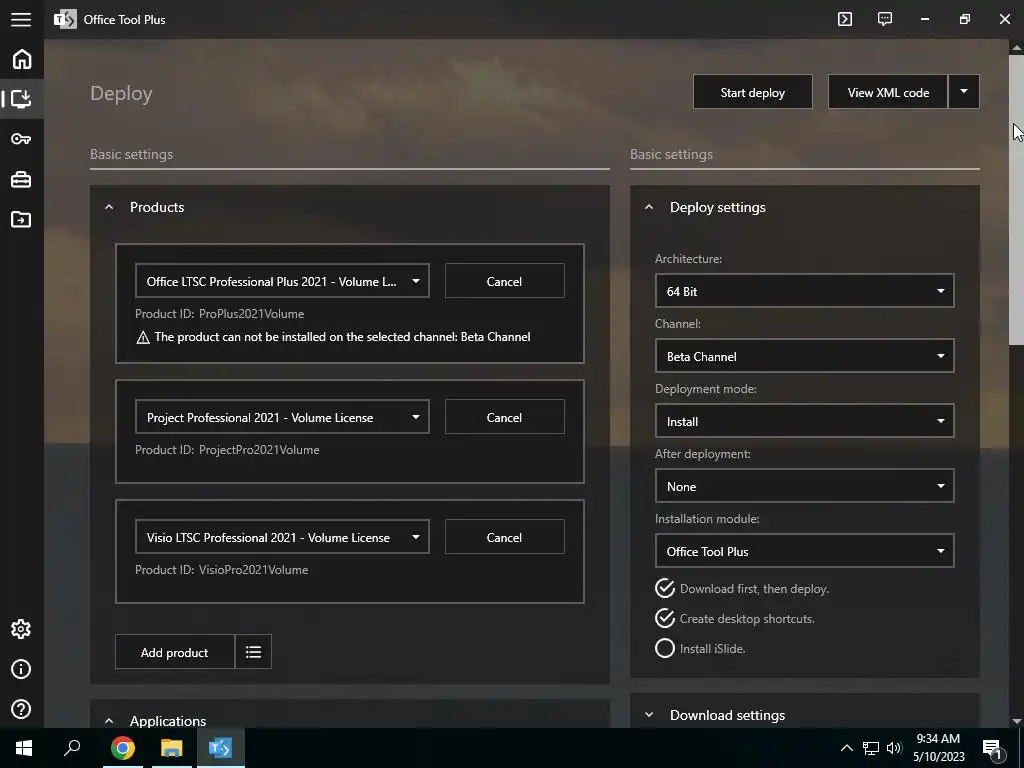The width and height of the screenshot is (1024, 768).
Task: Collapse the Deploy settings section
Action: pos(648,207)
